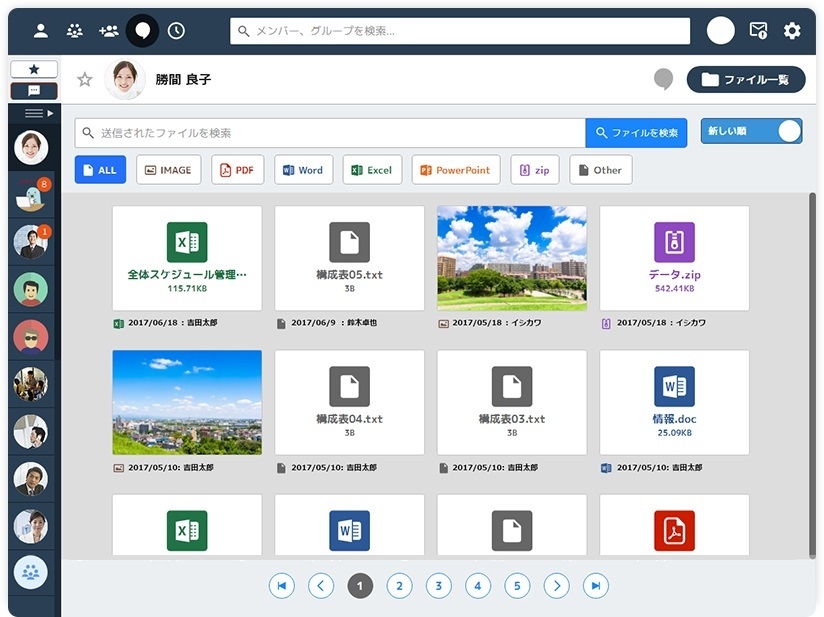Click the file search input field
This screenshot has width=824, height=617.
pos(330,133)
